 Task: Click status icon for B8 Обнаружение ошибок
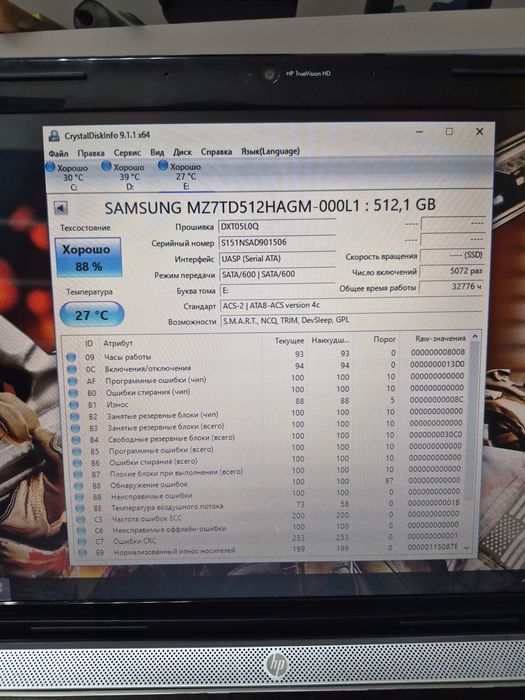point(79,485)
